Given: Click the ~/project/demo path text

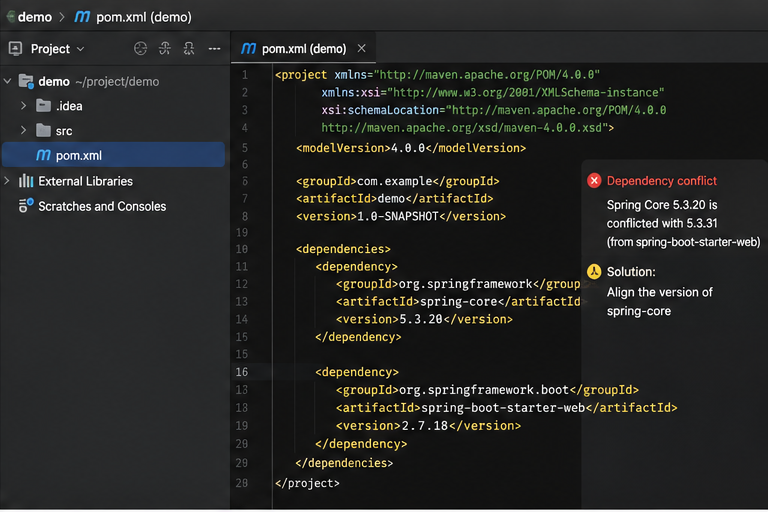Looking at the screenshot, I should (x=117, y=82).
